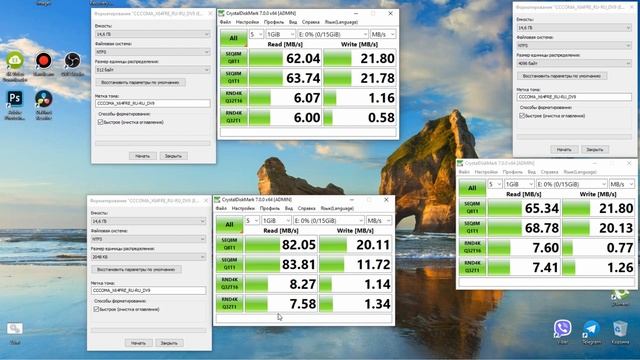
Task: Open the allocation unit size dropdown showing 2048 КБ
Action: (149, 257)
